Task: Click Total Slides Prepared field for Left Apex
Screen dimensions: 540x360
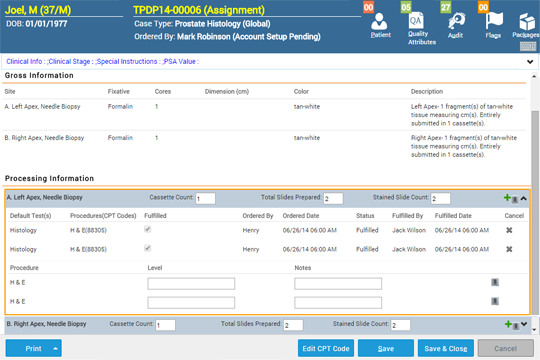Action: [x=333, y=198]
